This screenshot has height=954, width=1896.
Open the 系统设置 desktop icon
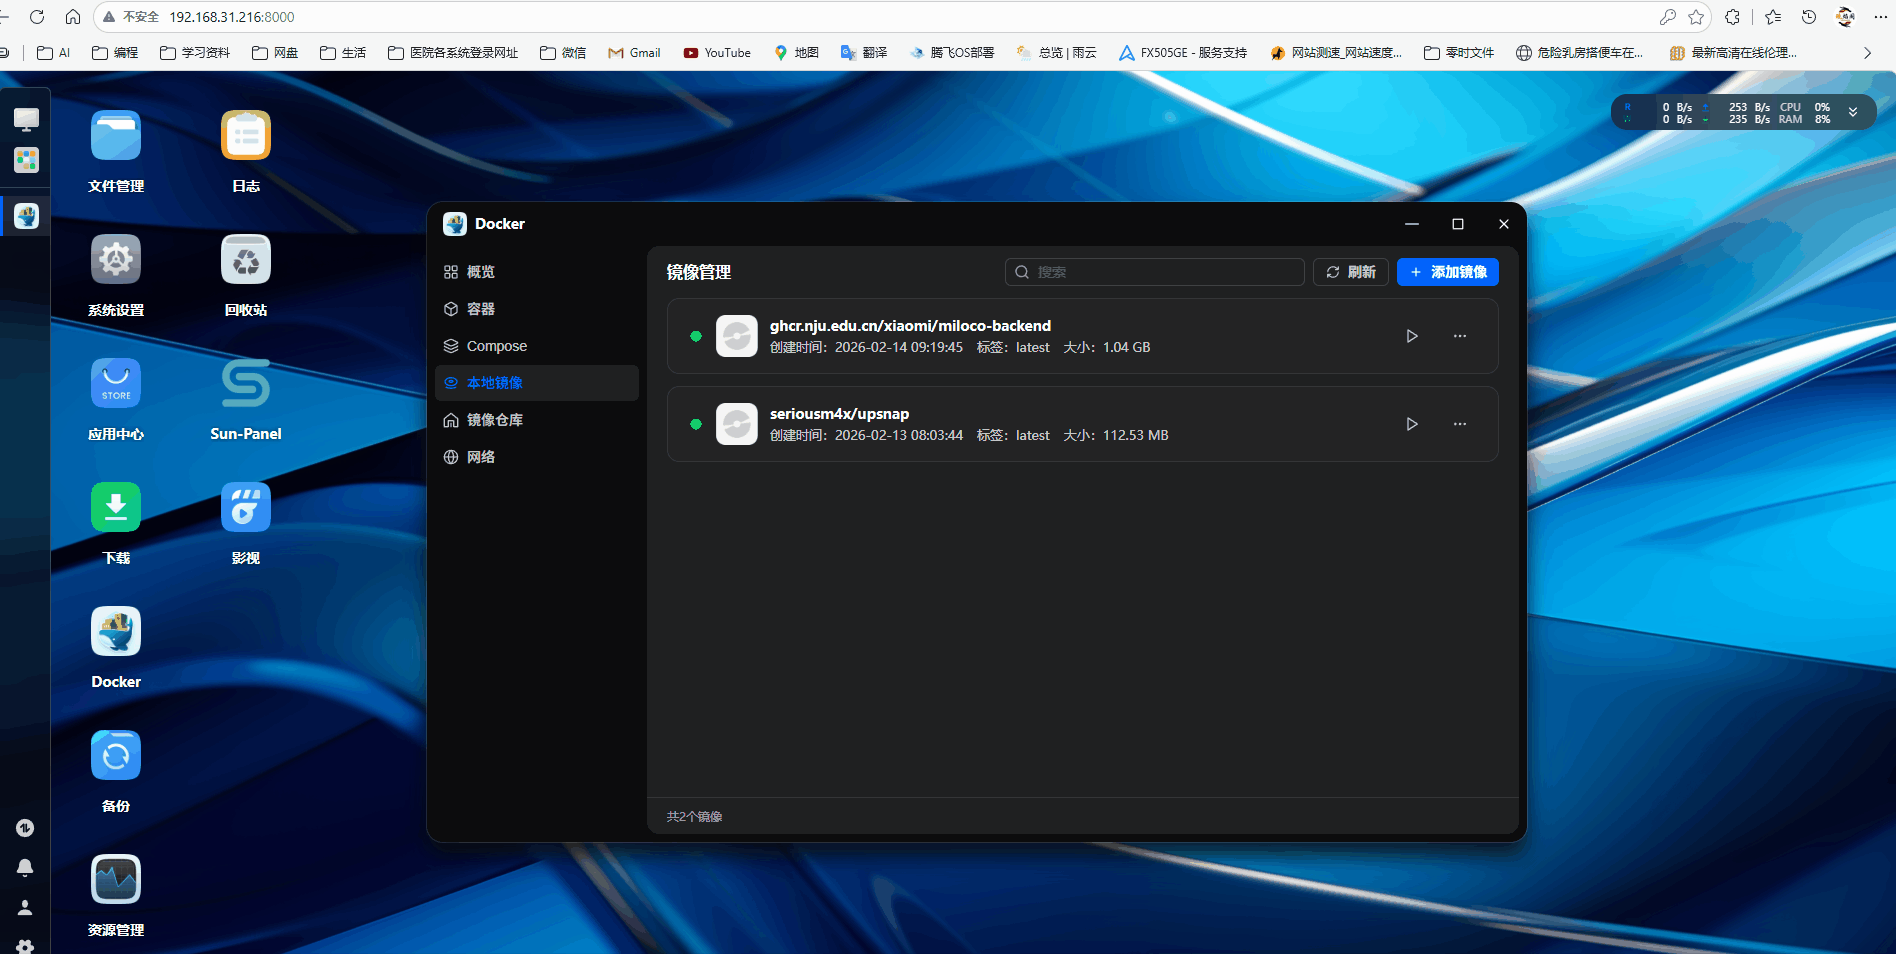pyautogui.click(x=116, y=260)
